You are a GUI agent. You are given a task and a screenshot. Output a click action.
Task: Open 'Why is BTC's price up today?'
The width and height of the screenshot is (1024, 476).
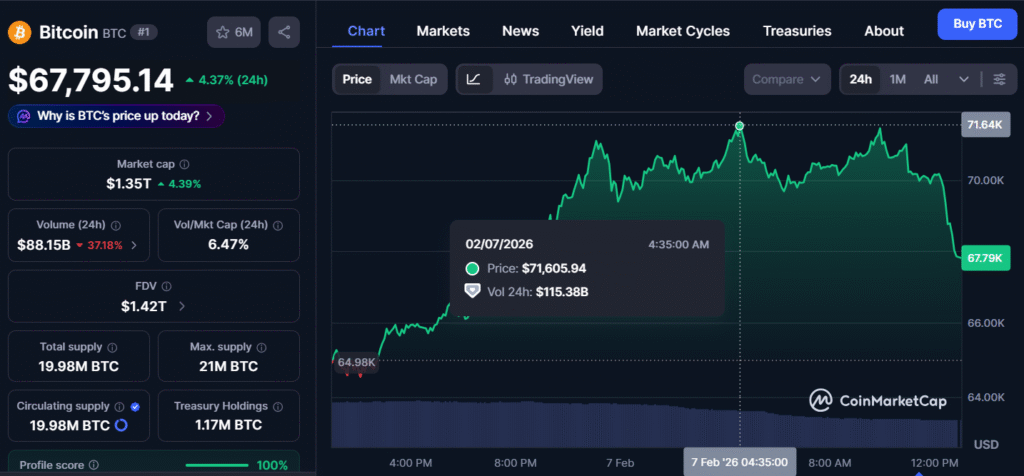pyautogui.click(x=117, y=116)
